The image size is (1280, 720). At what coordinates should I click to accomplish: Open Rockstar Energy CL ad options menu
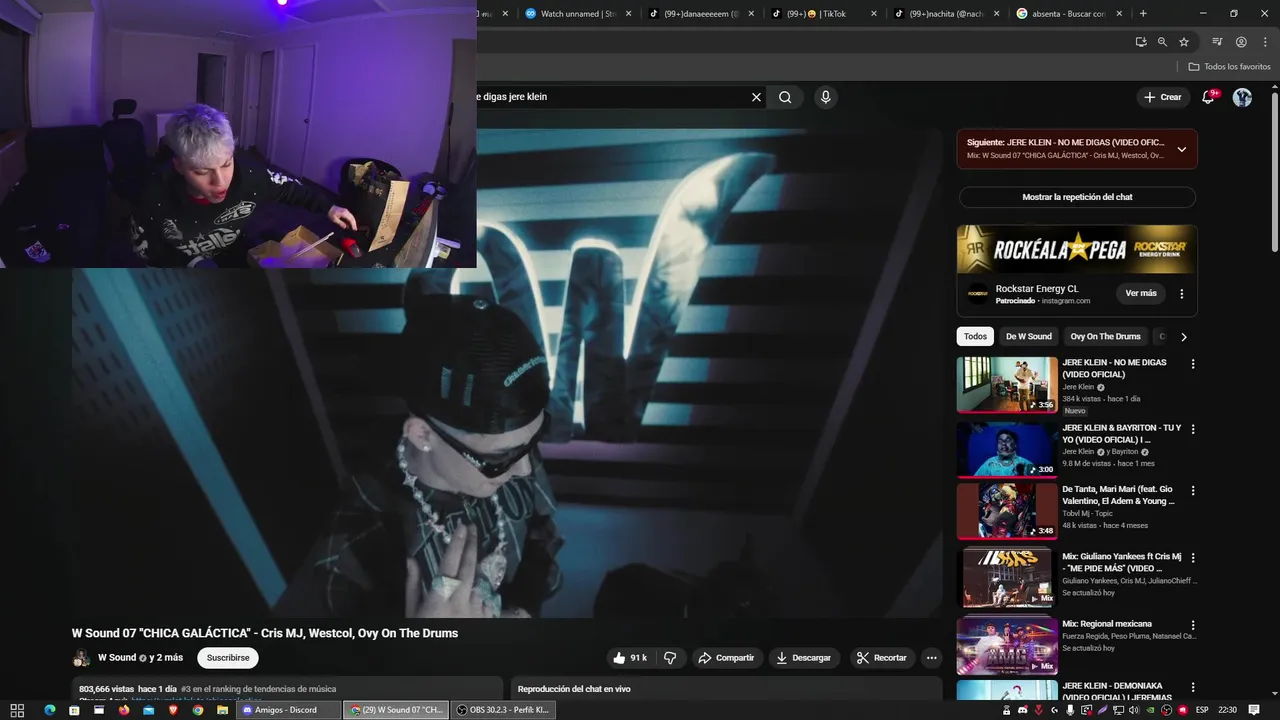pos(1181,294)
